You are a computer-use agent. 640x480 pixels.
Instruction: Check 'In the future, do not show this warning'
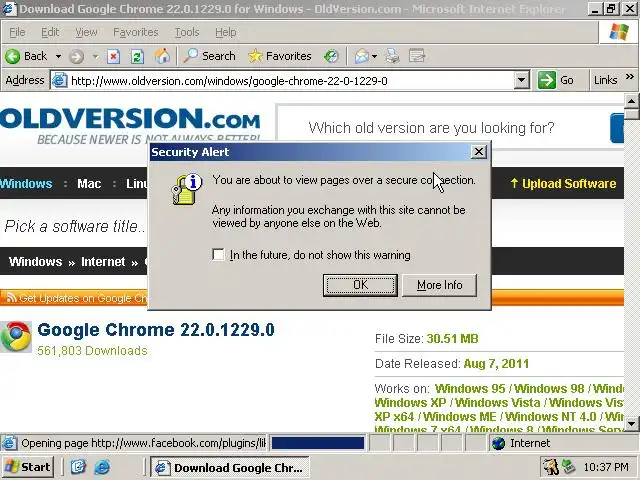218,255
